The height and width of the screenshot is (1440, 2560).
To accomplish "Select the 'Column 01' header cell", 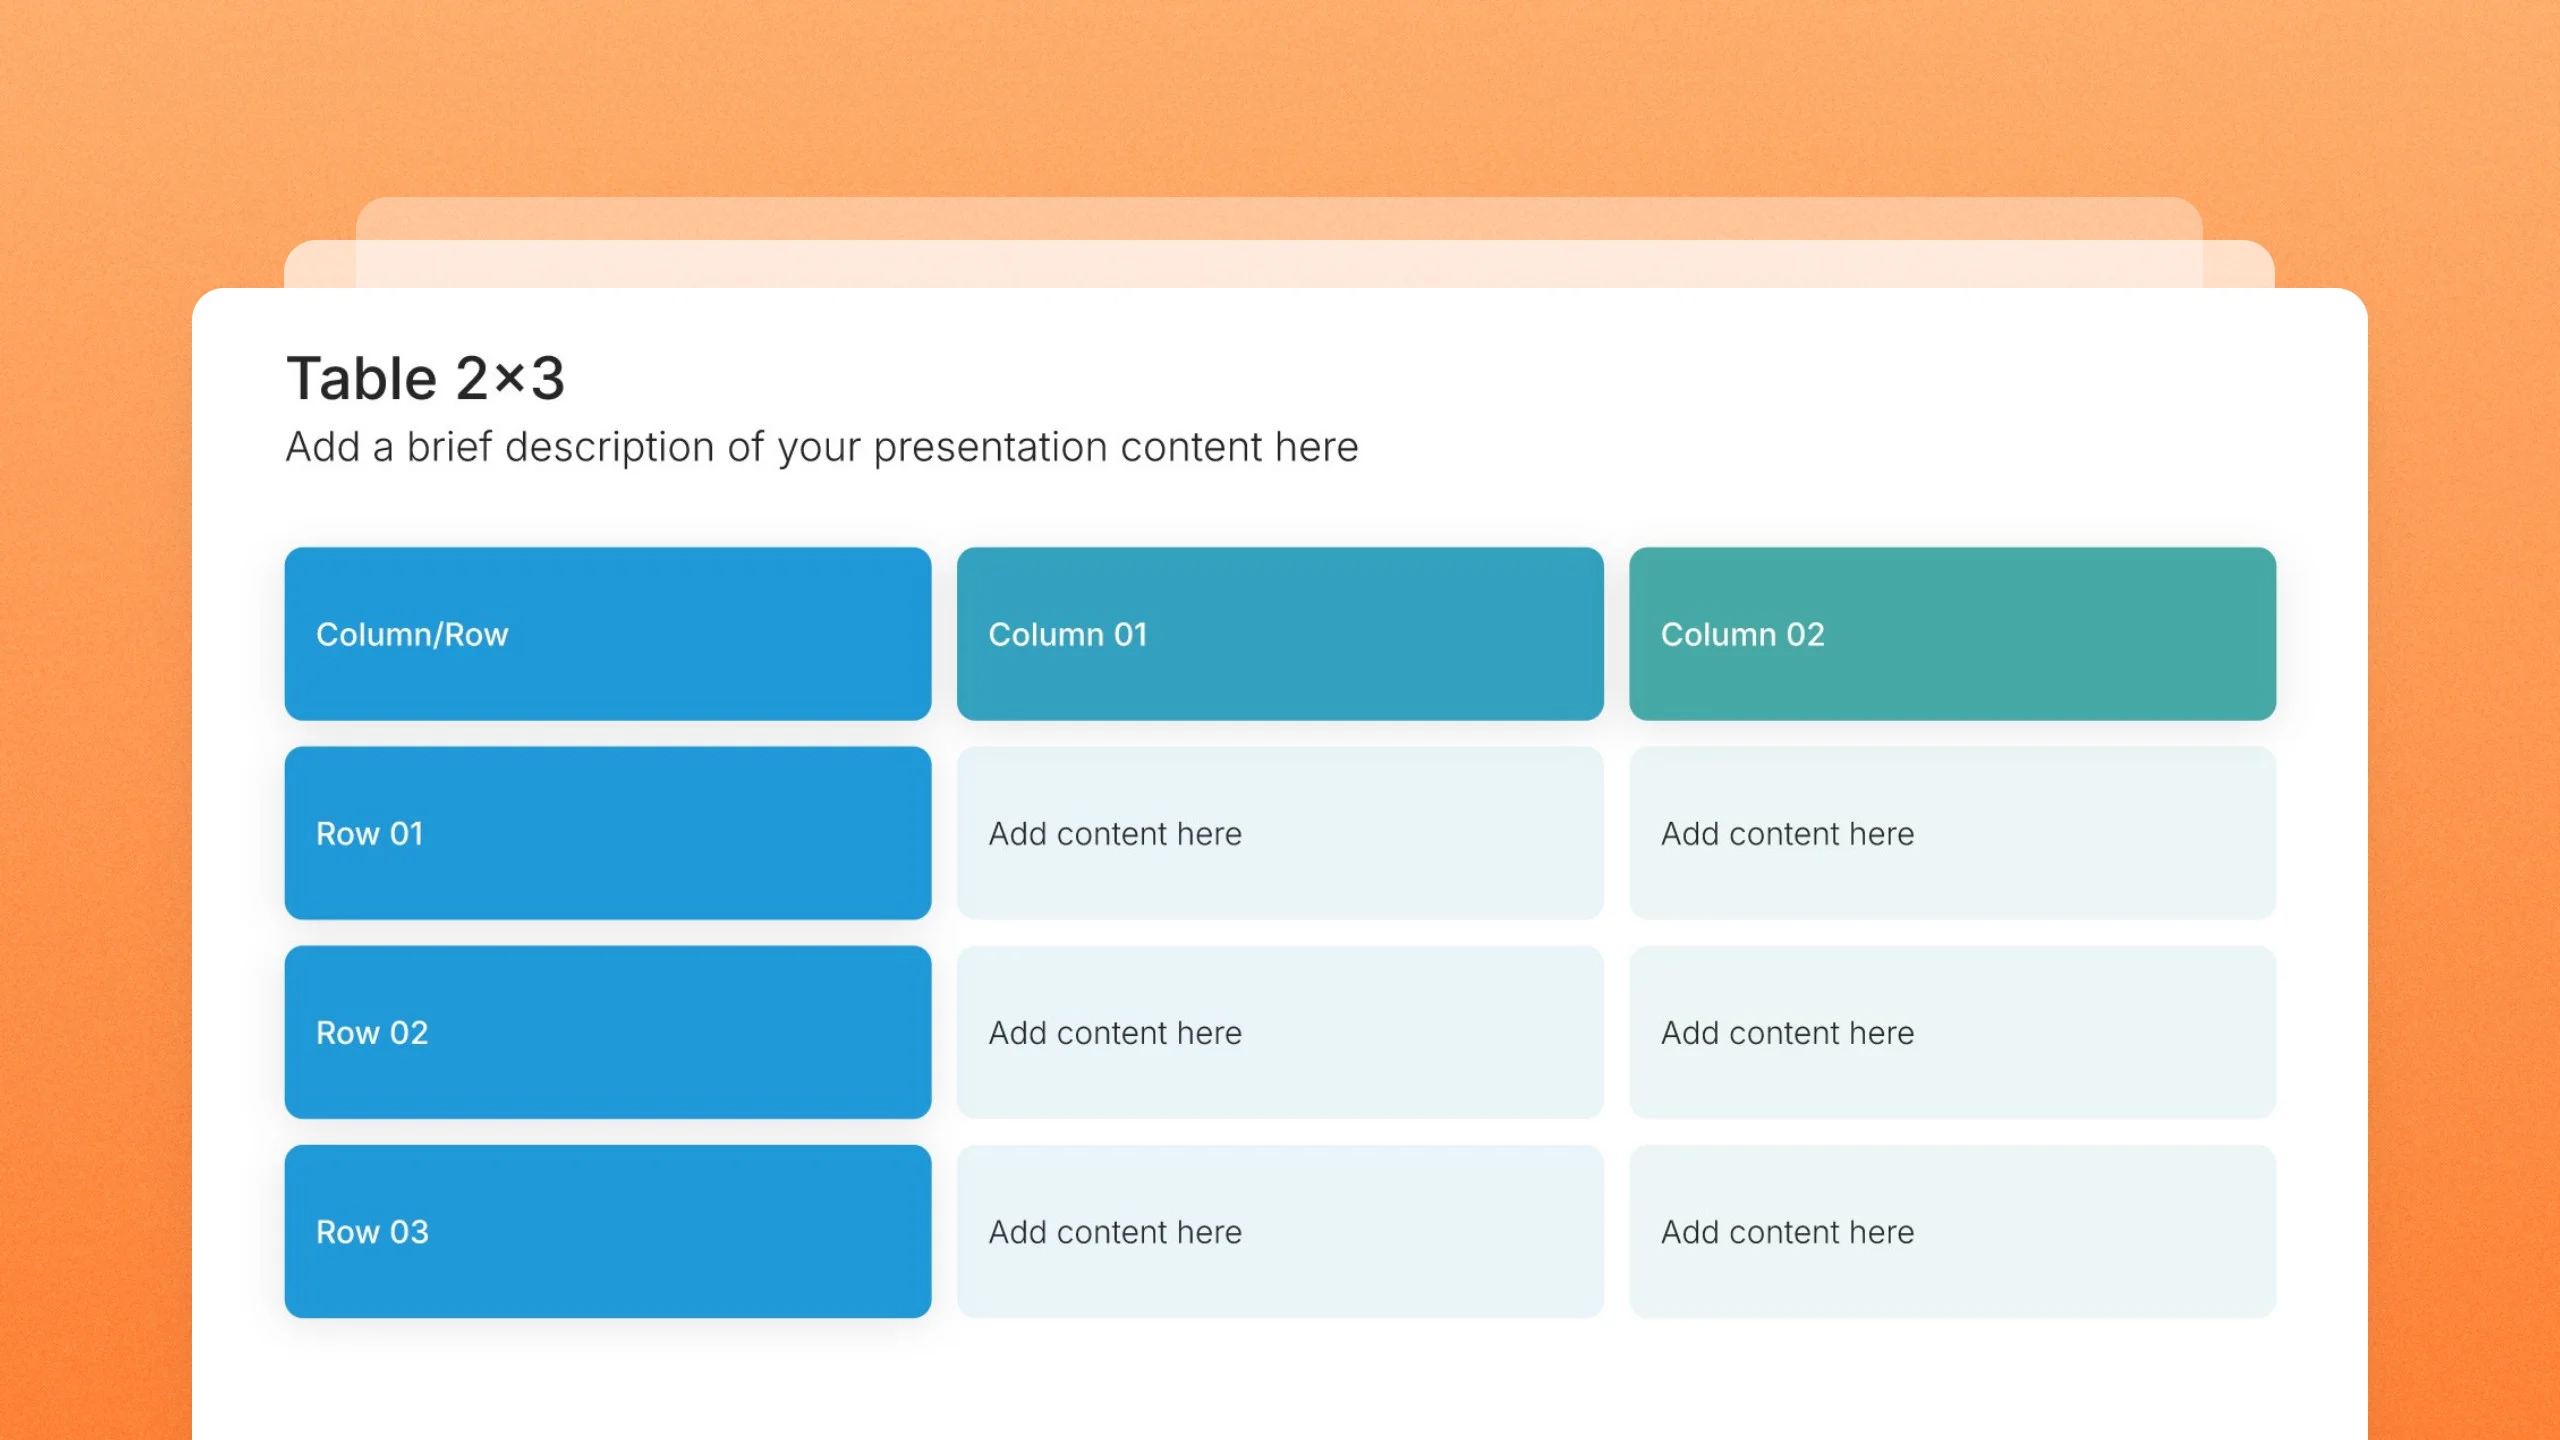I will pos(1280,634).
